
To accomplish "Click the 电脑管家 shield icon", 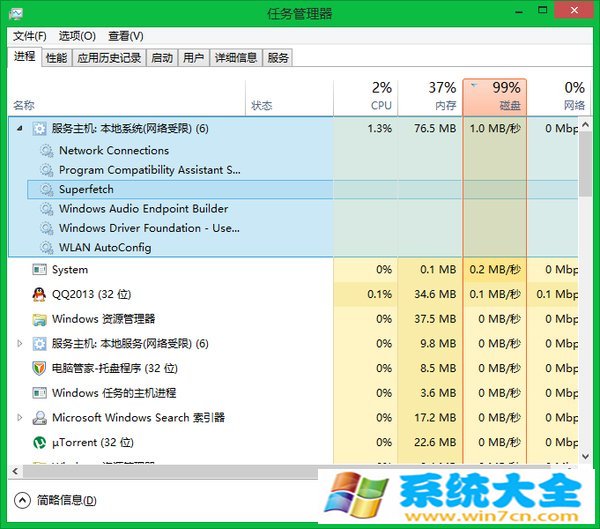I will 39,368.
